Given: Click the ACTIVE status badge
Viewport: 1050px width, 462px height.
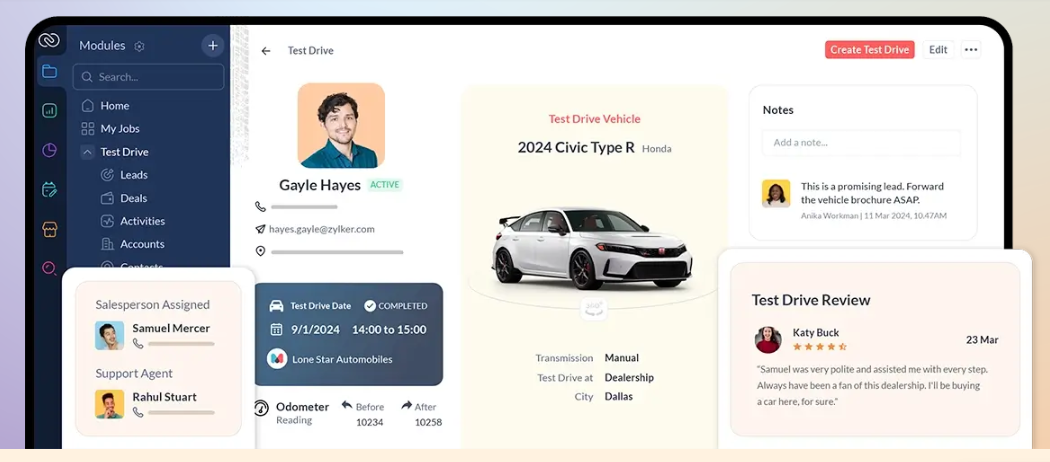Looking at the screenshot, I should click(385, 185).
